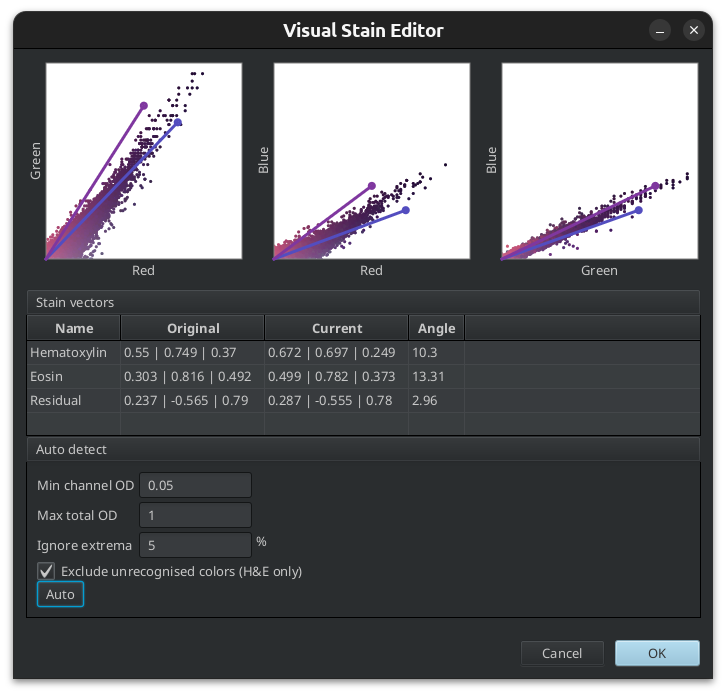This screenshot has width=726, height=695.
Task: Click the Original column header
Action: tap(193, 328)
